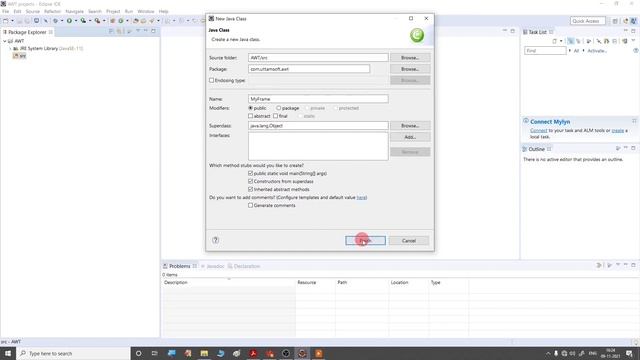640x360 pixels.
Task: Uncheck Inherited abstract methods option
Action: (251, 189)
